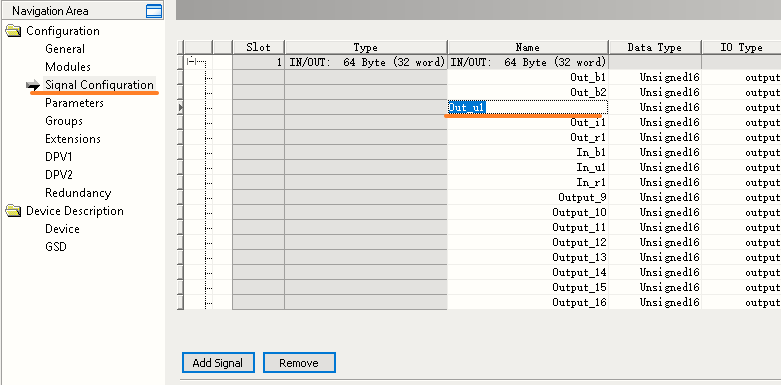Screen dimensions: 781x386
Task: Click Unsigned16 data type of Out_u1
Action: [669, 108]
